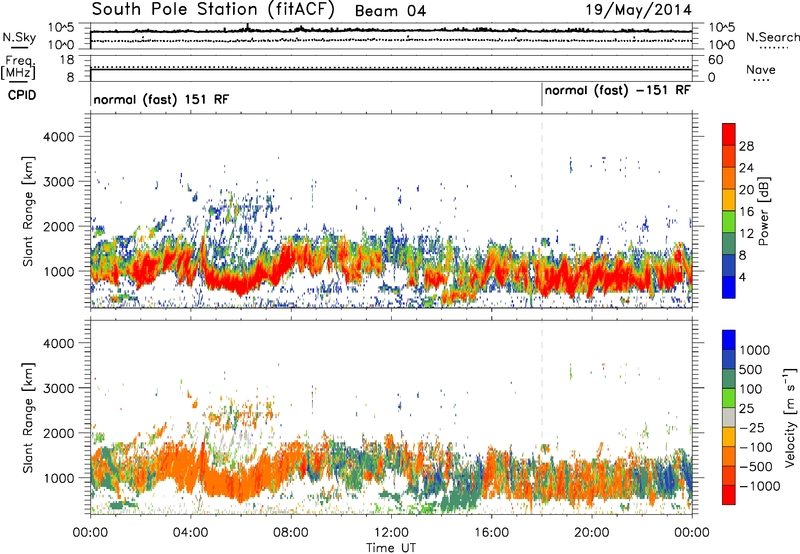
Task: Pick the teal 100–500 Velocity colorbar segment
Action: tap(729, 379)
